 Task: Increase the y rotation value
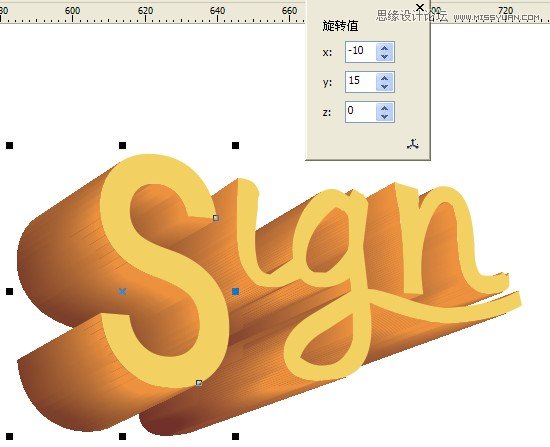(x=385, y=78)
